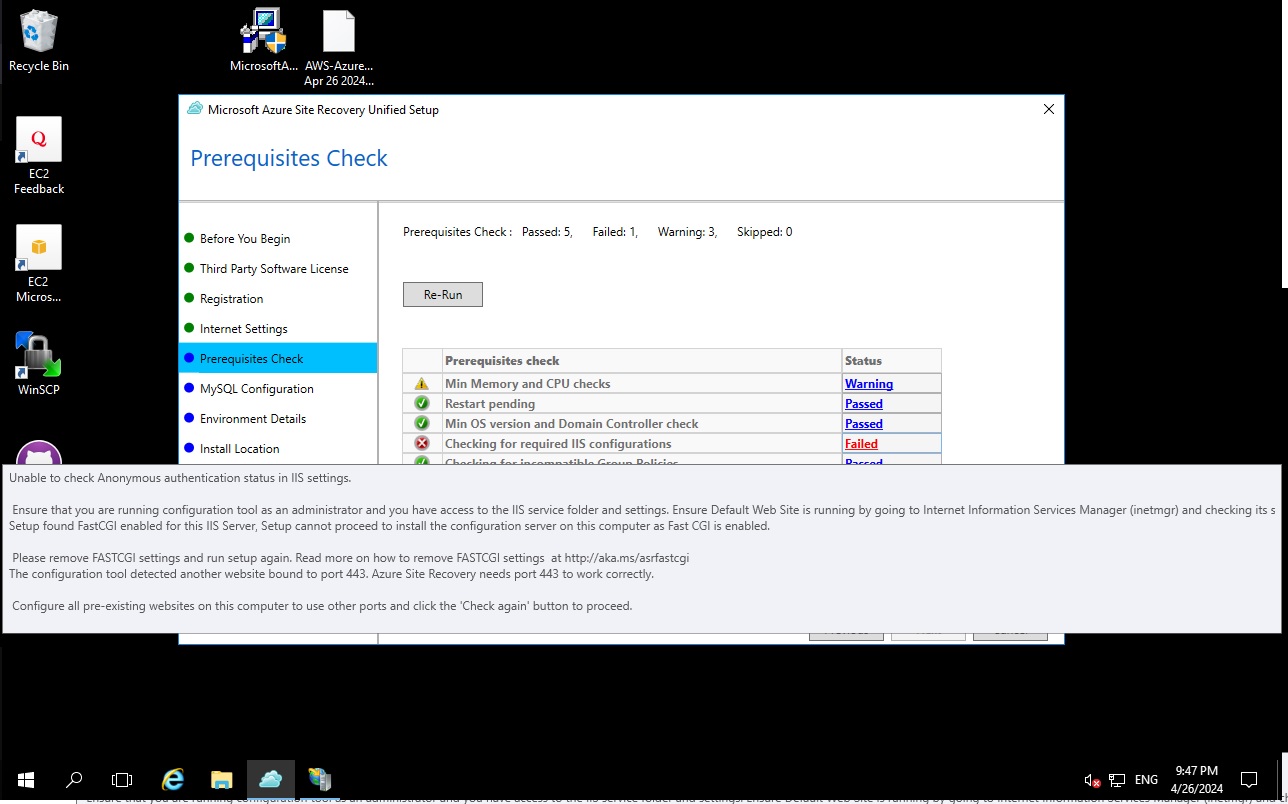1288x804 pixels.
Task: Open the taskbar search icon
Action: [x=74, y=779]
